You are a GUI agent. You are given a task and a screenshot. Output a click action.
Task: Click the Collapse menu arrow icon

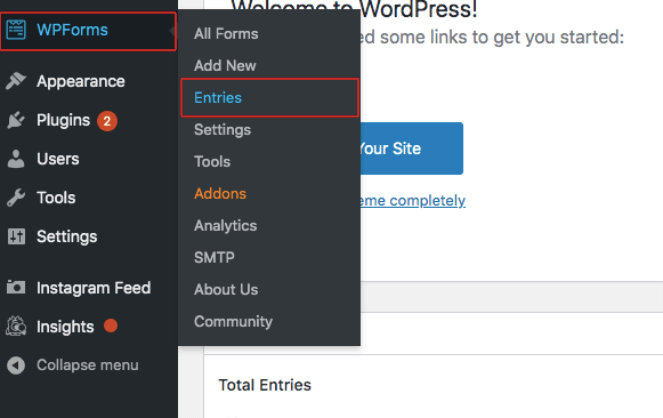tap(16, 365)
